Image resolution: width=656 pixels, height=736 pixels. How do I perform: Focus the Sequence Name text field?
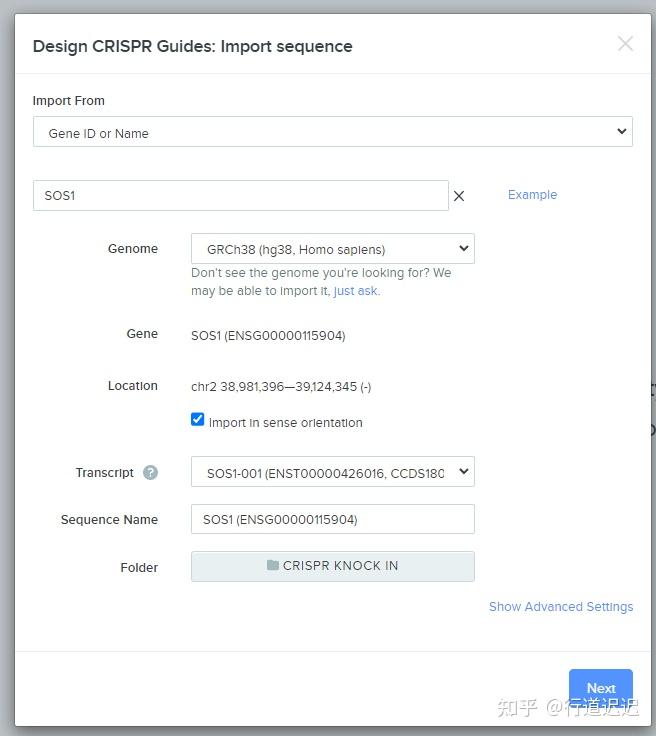(x=332, y=519)
